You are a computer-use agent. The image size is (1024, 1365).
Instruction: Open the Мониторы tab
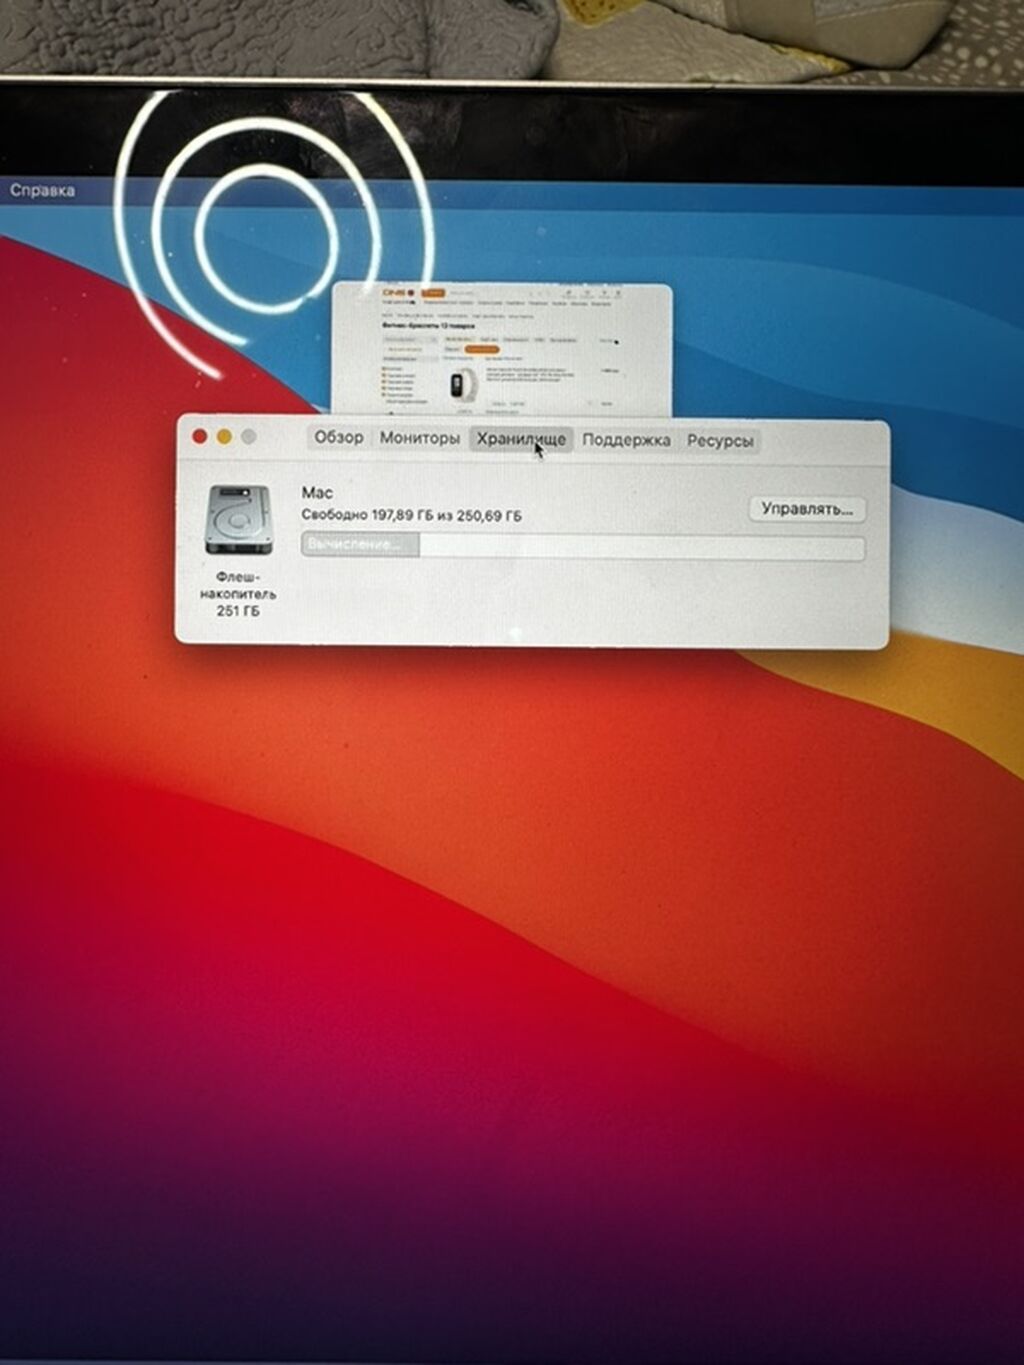(420, 439)
